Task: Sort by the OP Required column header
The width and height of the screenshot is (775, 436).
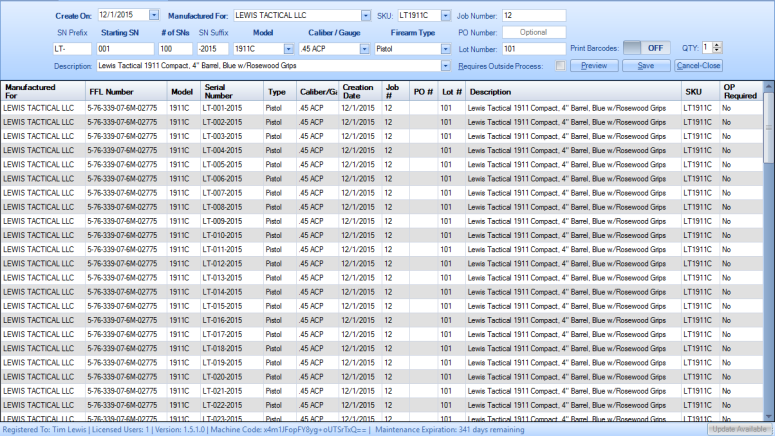Action: click(x=741, y=91)
